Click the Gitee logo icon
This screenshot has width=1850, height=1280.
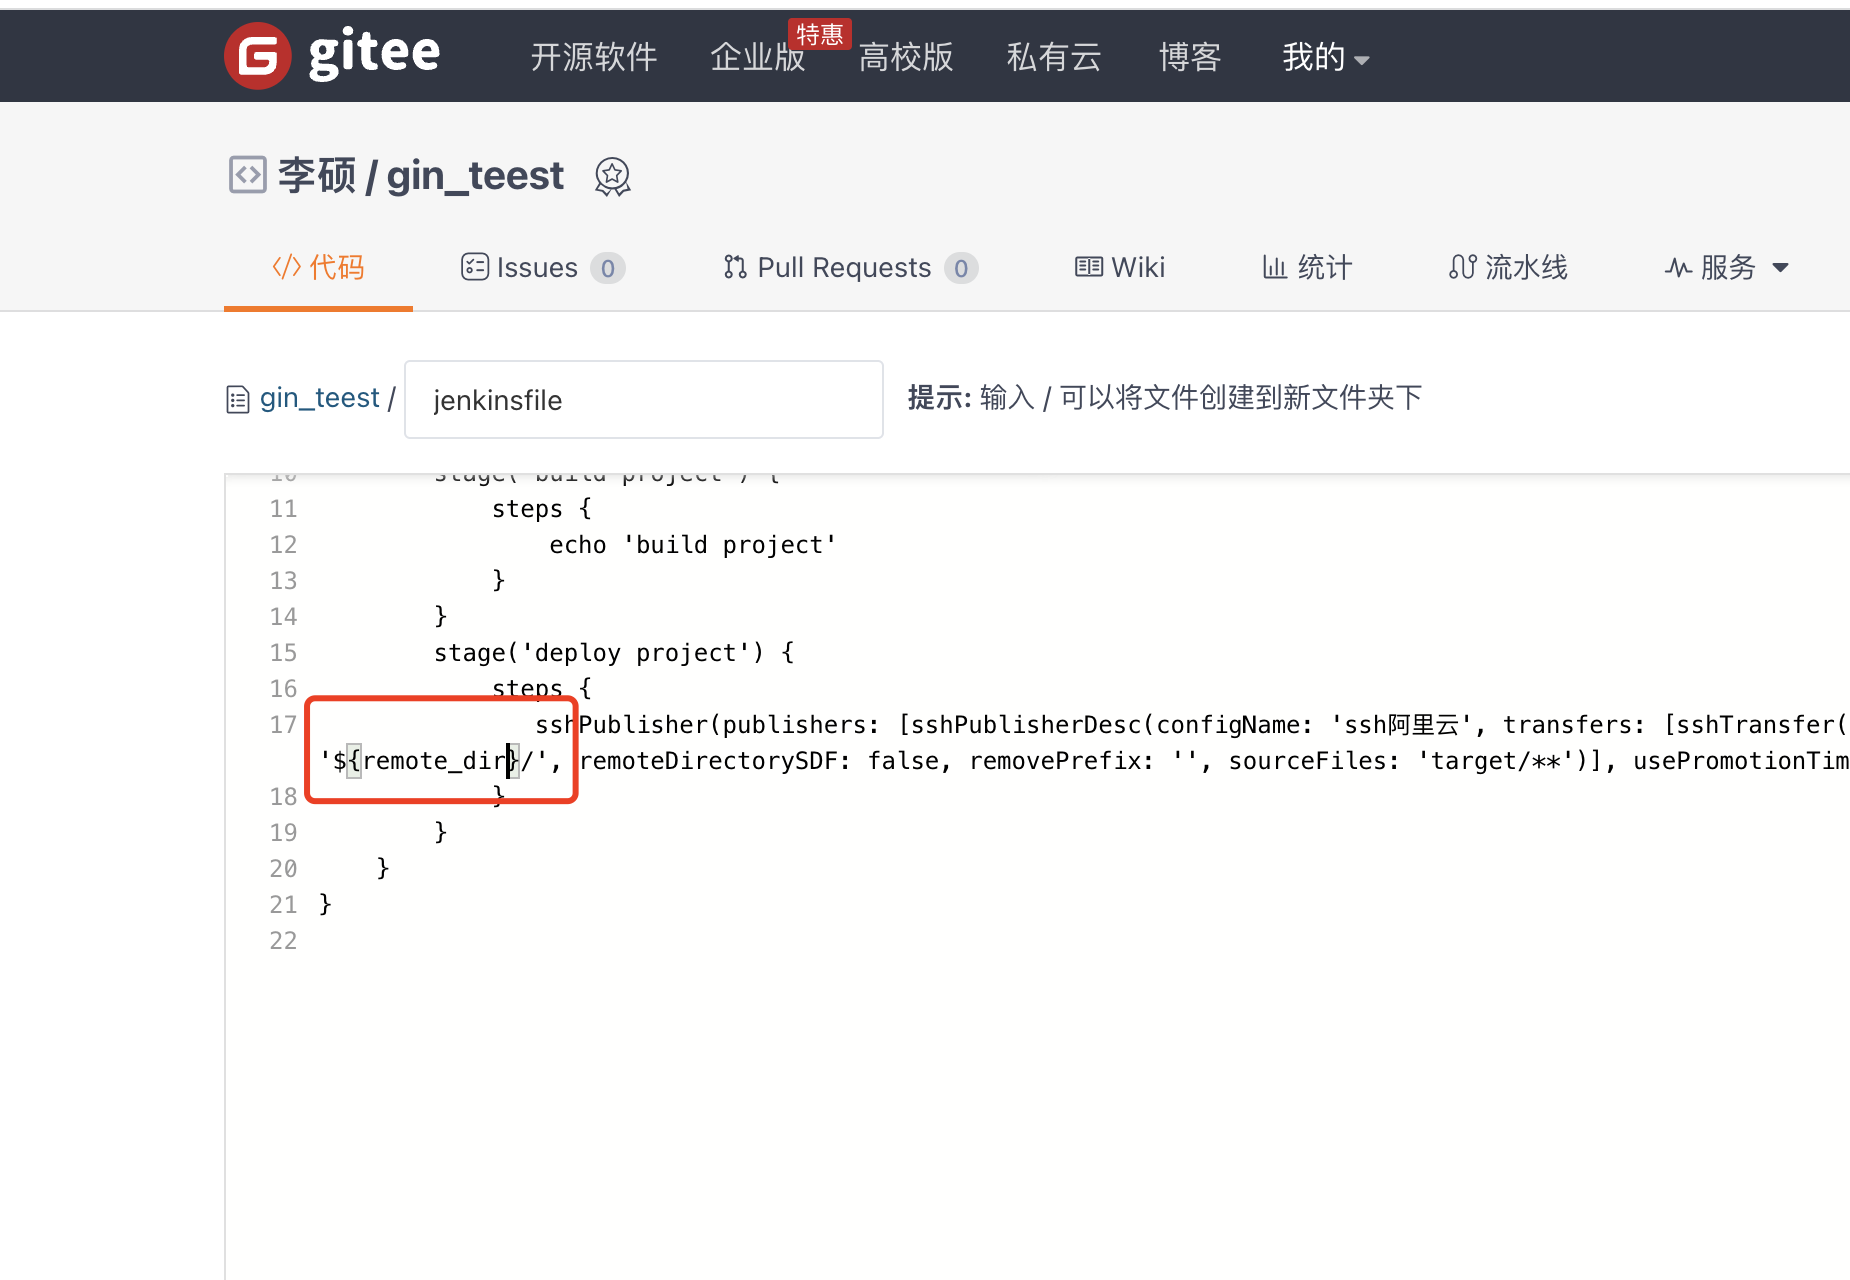pyautogui.click(x=258, y=56)
